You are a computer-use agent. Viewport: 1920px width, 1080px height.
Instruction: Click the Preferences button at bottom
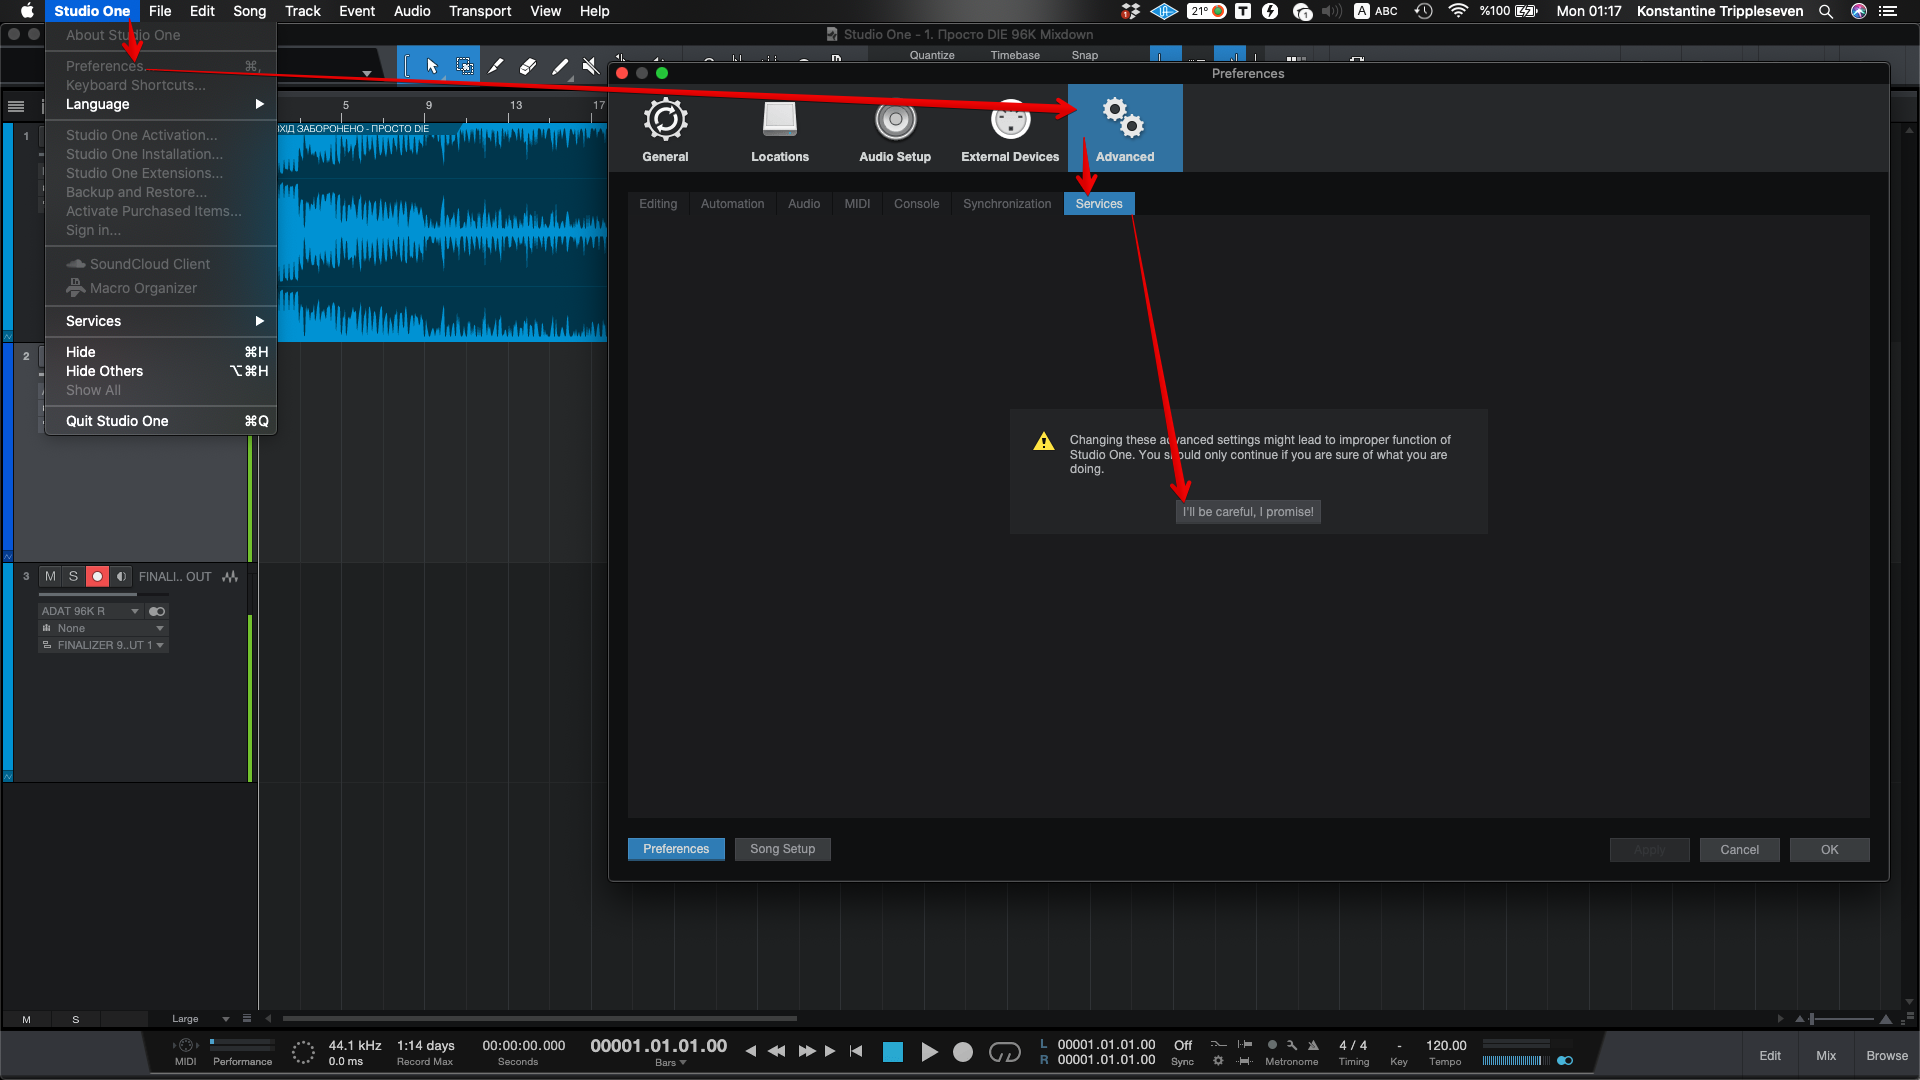pyautogui.click(x=676, y=849)
